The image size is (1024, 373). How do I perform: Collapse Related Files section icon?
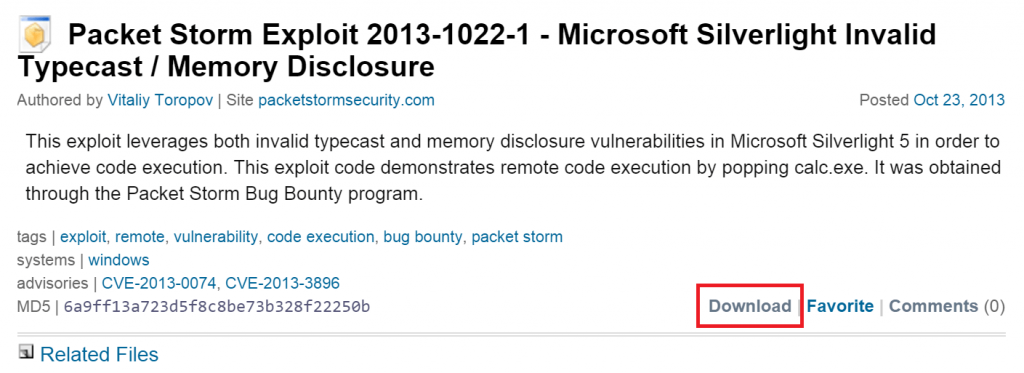click(26, 353)
